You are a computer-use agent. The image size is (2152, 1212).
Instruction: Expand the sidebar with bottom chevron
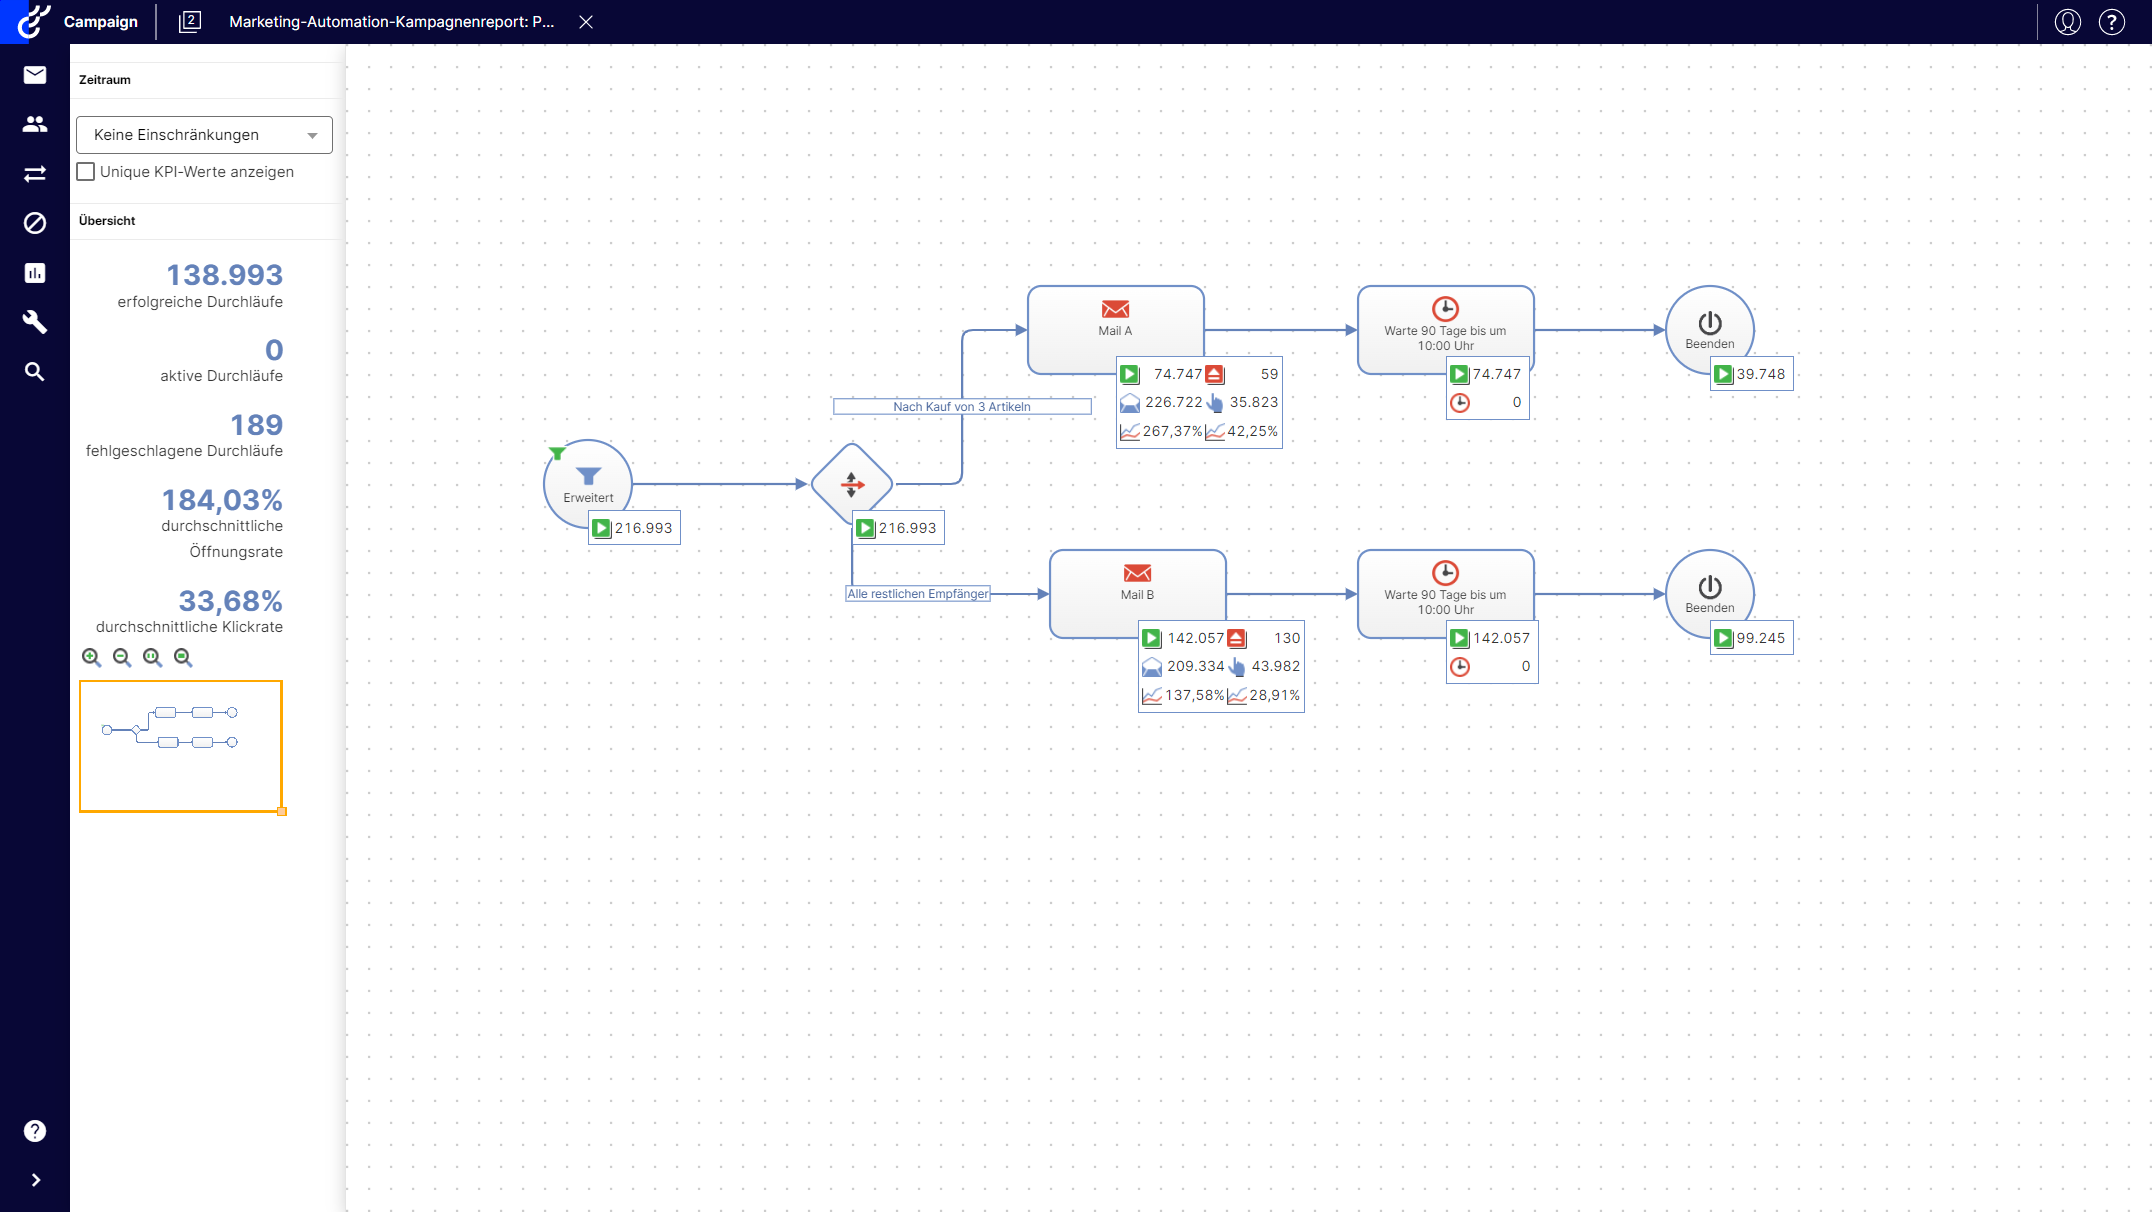click(x=35, y=1180)
